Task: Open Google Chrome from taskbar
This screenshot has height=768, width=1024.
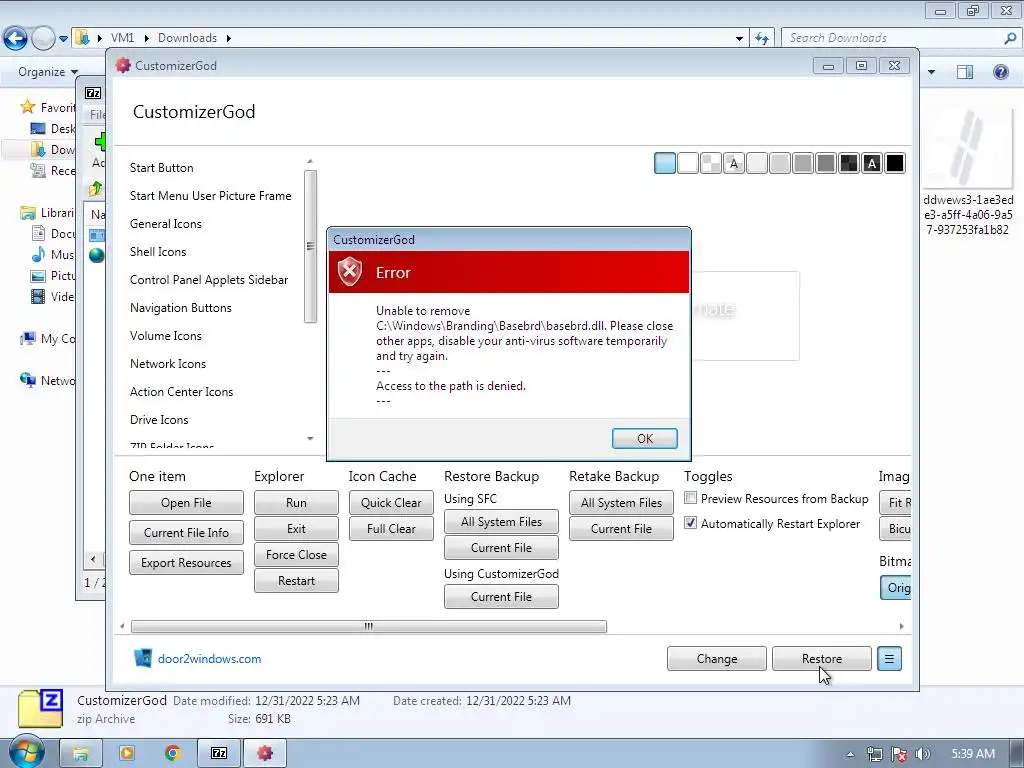Action: (172, 753)
